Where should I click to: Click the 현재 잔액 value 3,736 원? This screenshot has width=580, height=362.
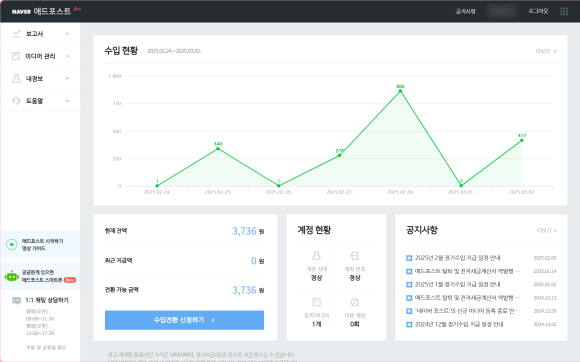point(248,231)
